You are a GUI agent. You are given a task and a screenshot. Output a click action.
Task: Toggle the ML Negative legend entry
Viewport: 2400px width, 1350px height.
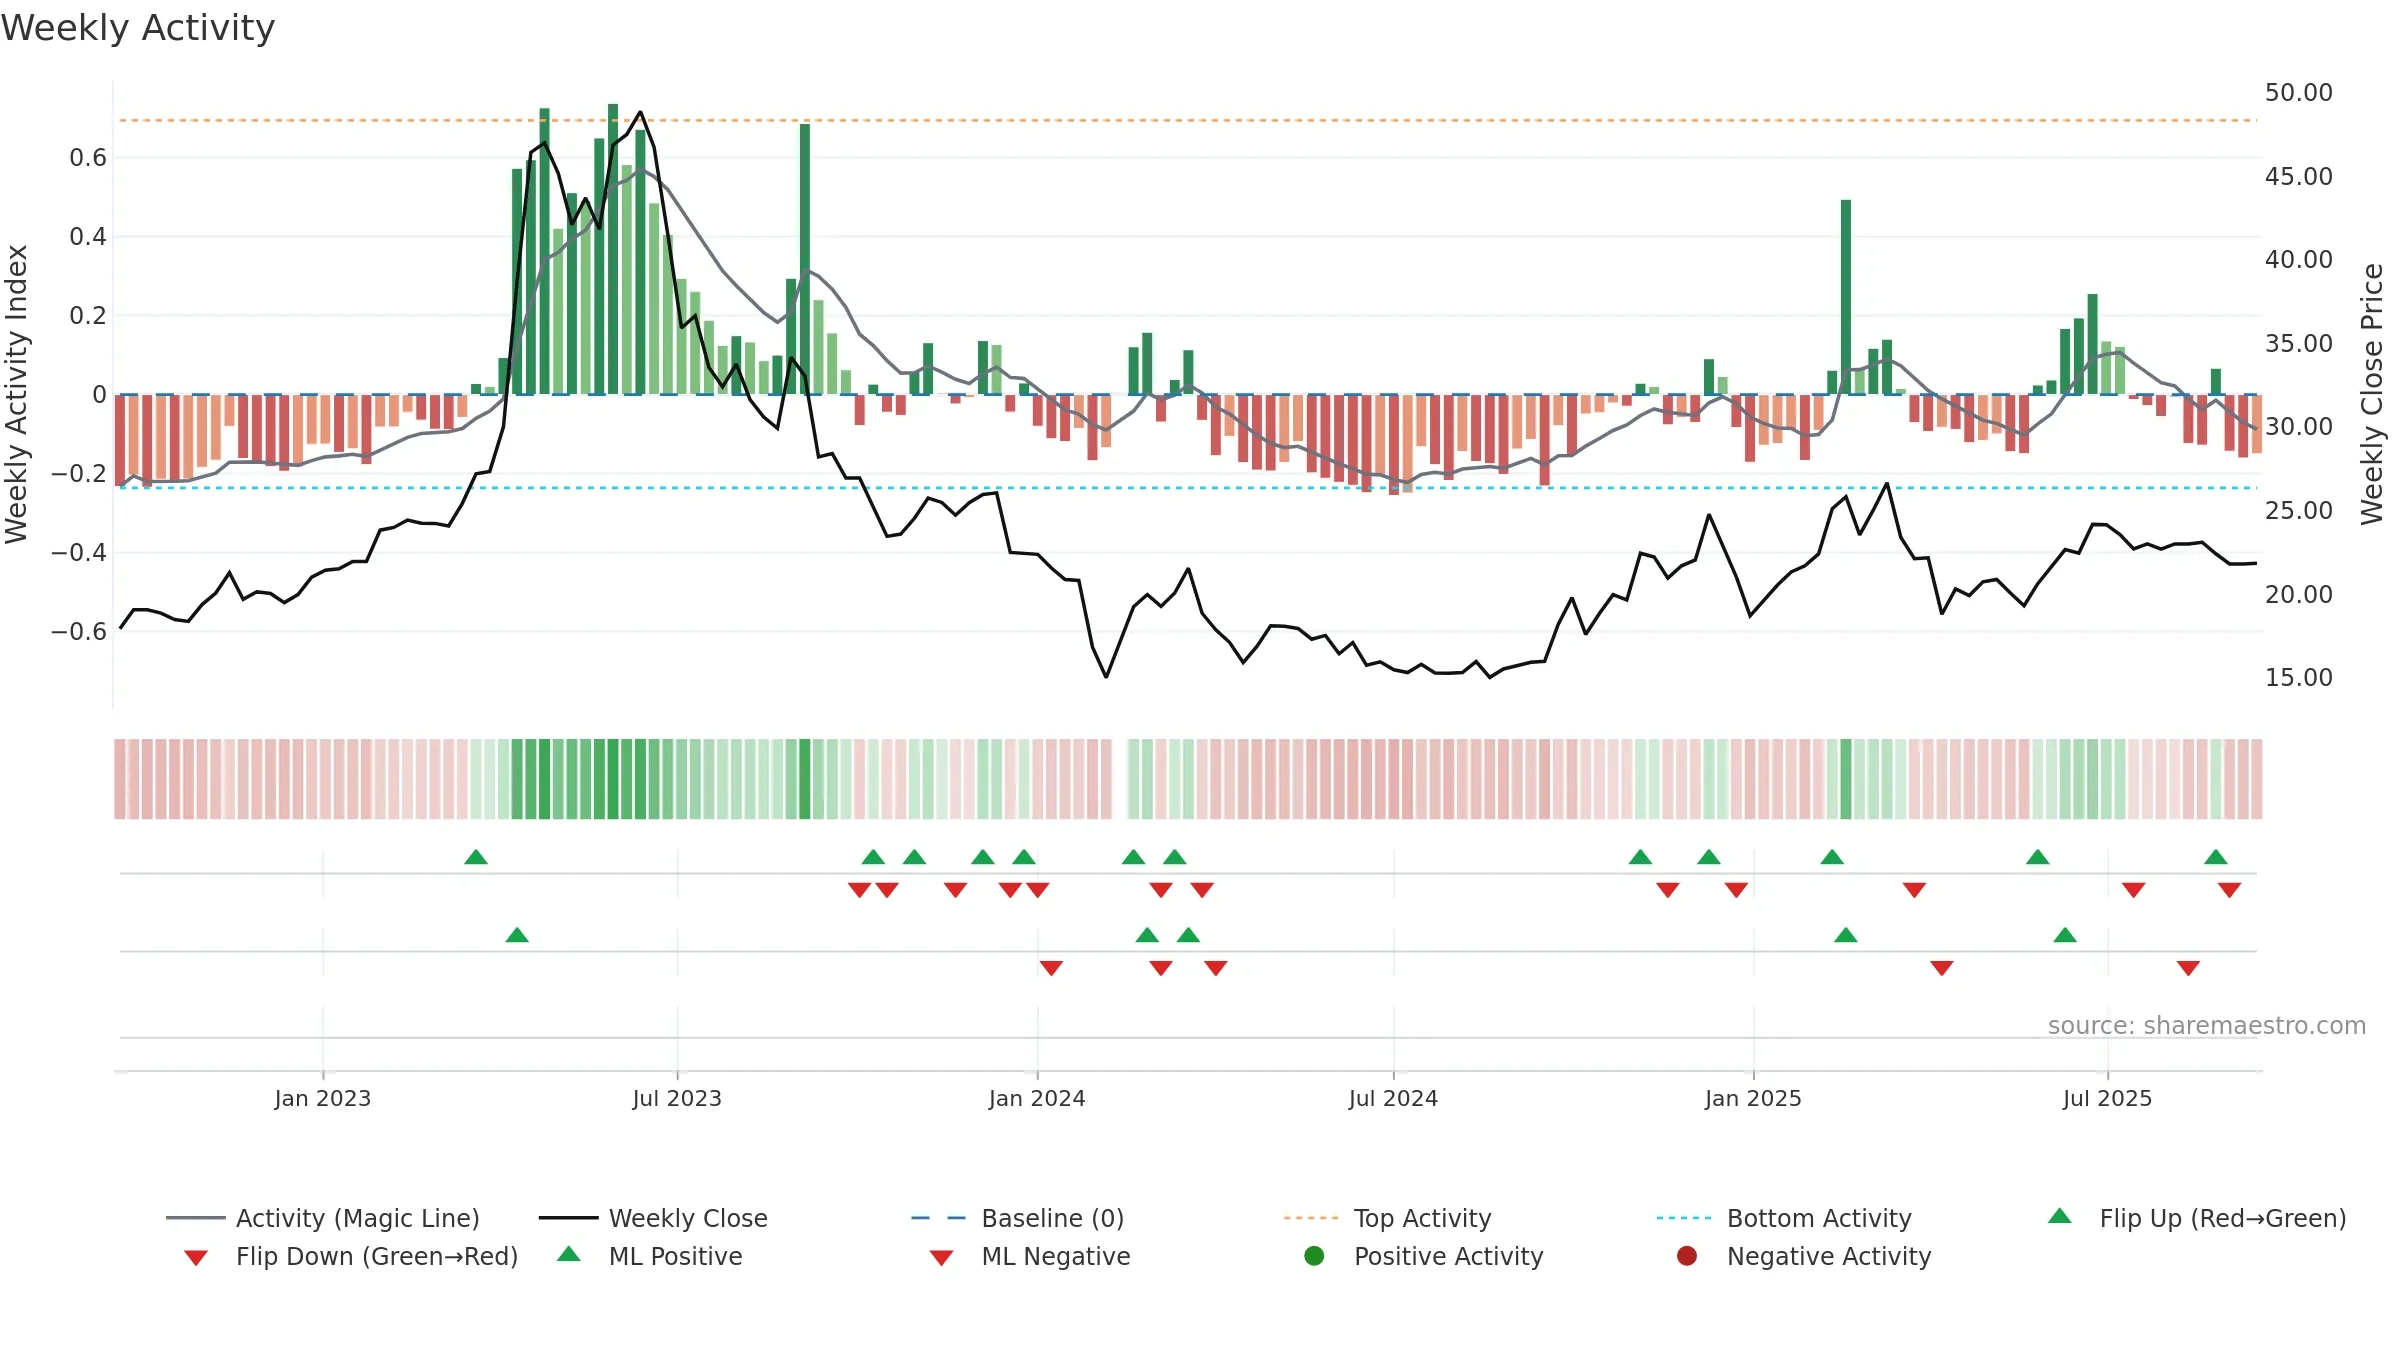[1030, 1256]
